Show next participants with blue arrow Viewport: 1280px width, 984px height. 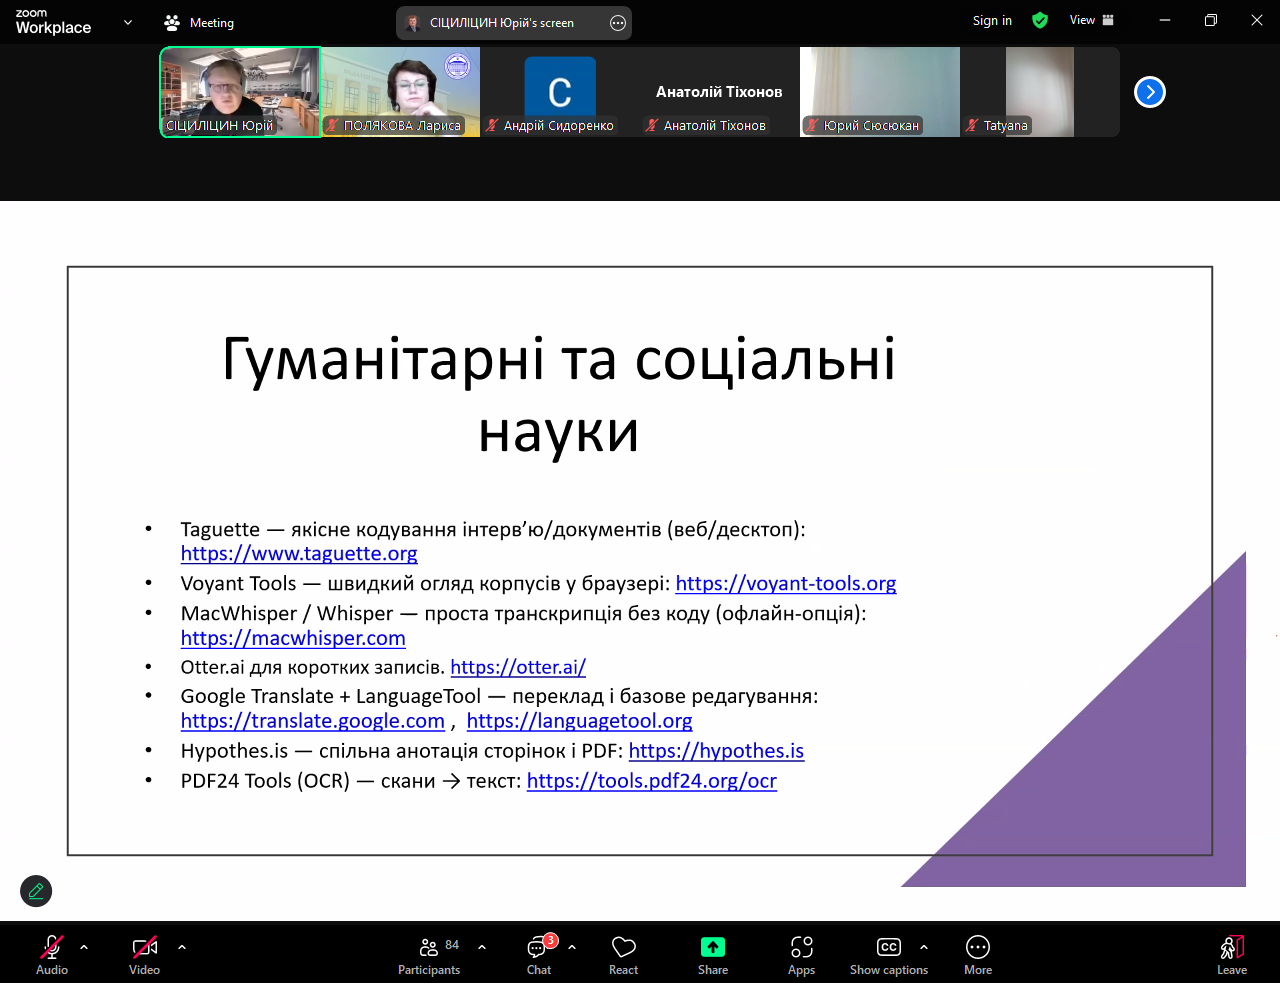pyautogui.click(x=1150, y=92)
